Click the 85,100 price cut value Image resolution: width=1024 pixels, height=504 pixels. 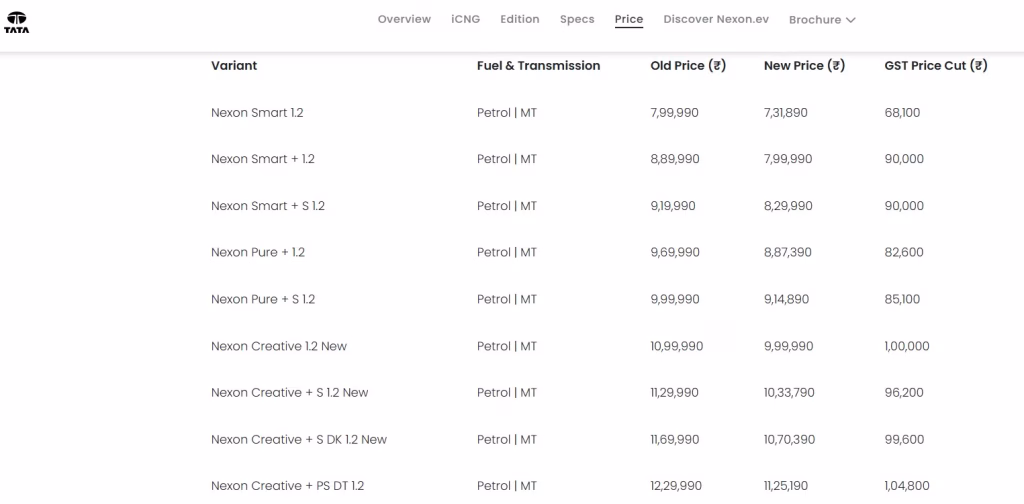click(x=903, y=299)
